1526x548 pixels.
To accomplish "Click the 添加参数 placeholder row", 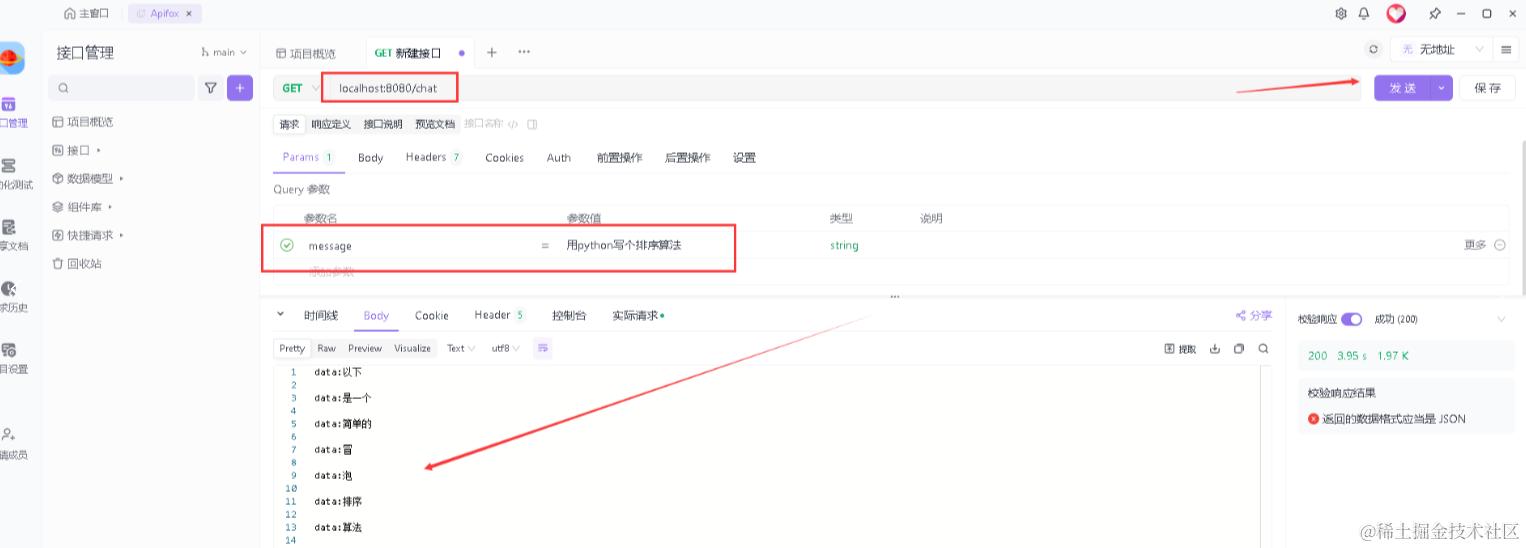I will 330,272.
